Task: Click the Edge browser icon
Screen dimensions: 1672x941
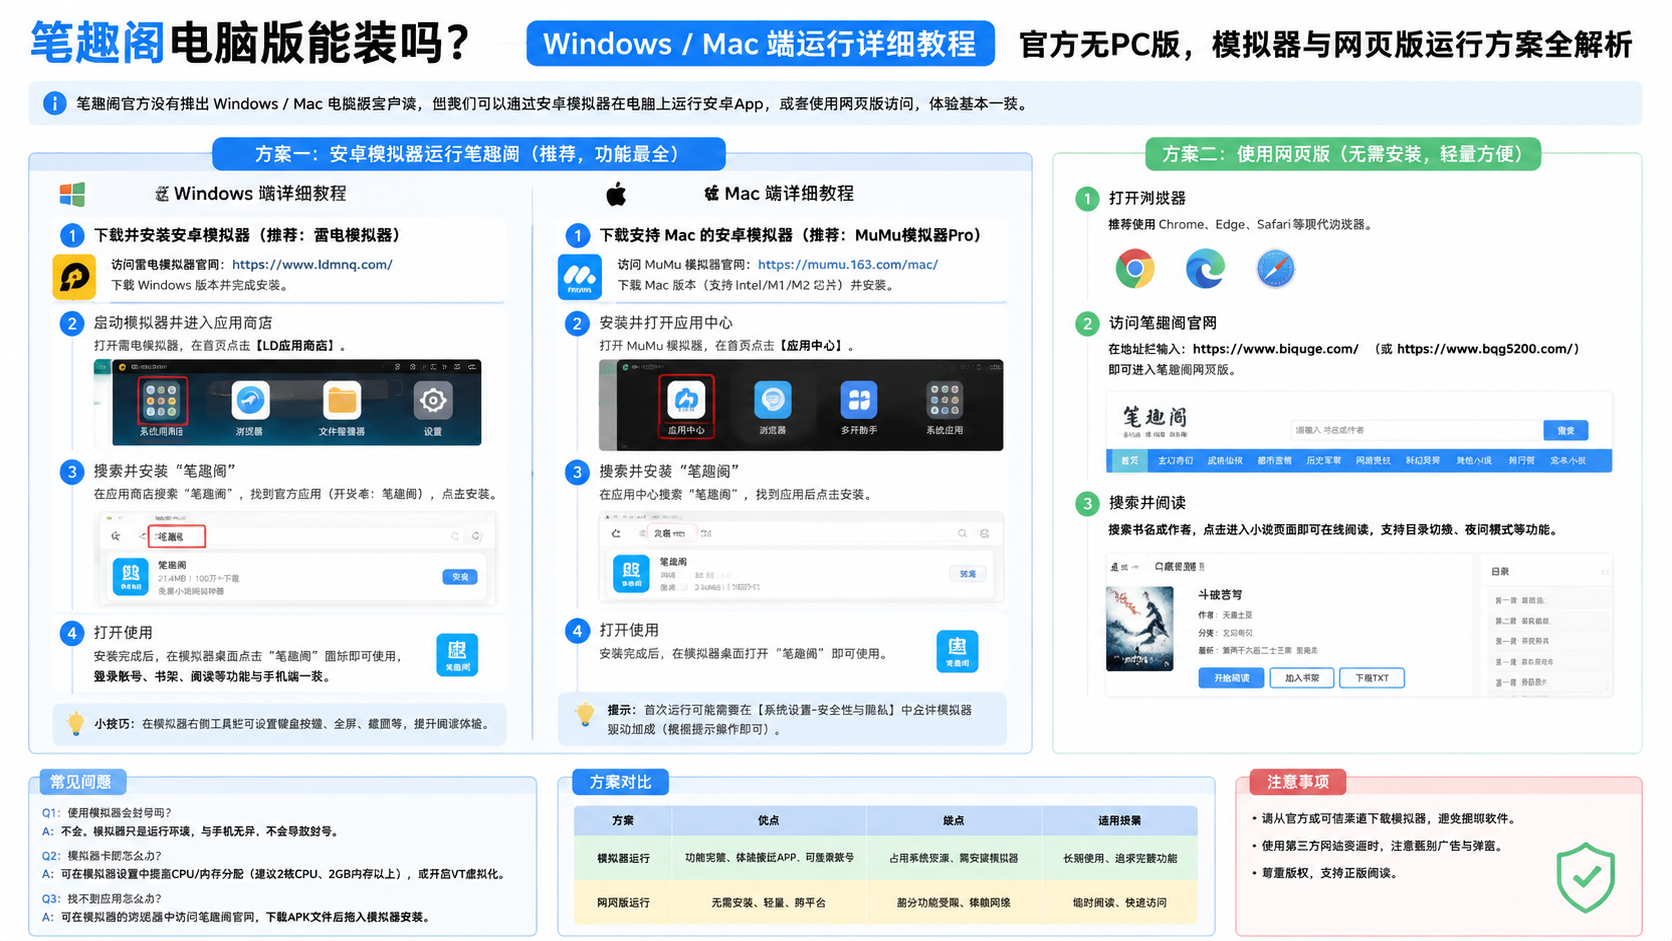Action: [1205, 269]
